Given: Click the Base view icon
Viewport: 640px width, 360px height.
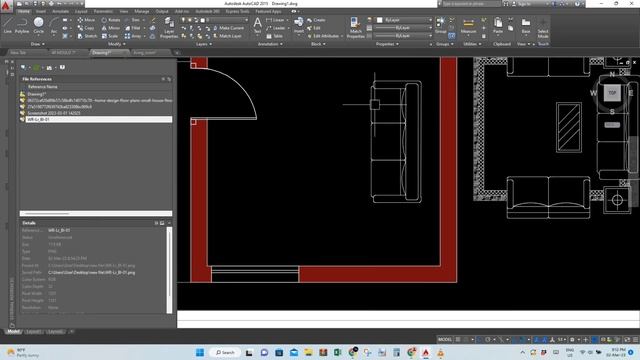Looking at the screenshot, I should (526, 25).
